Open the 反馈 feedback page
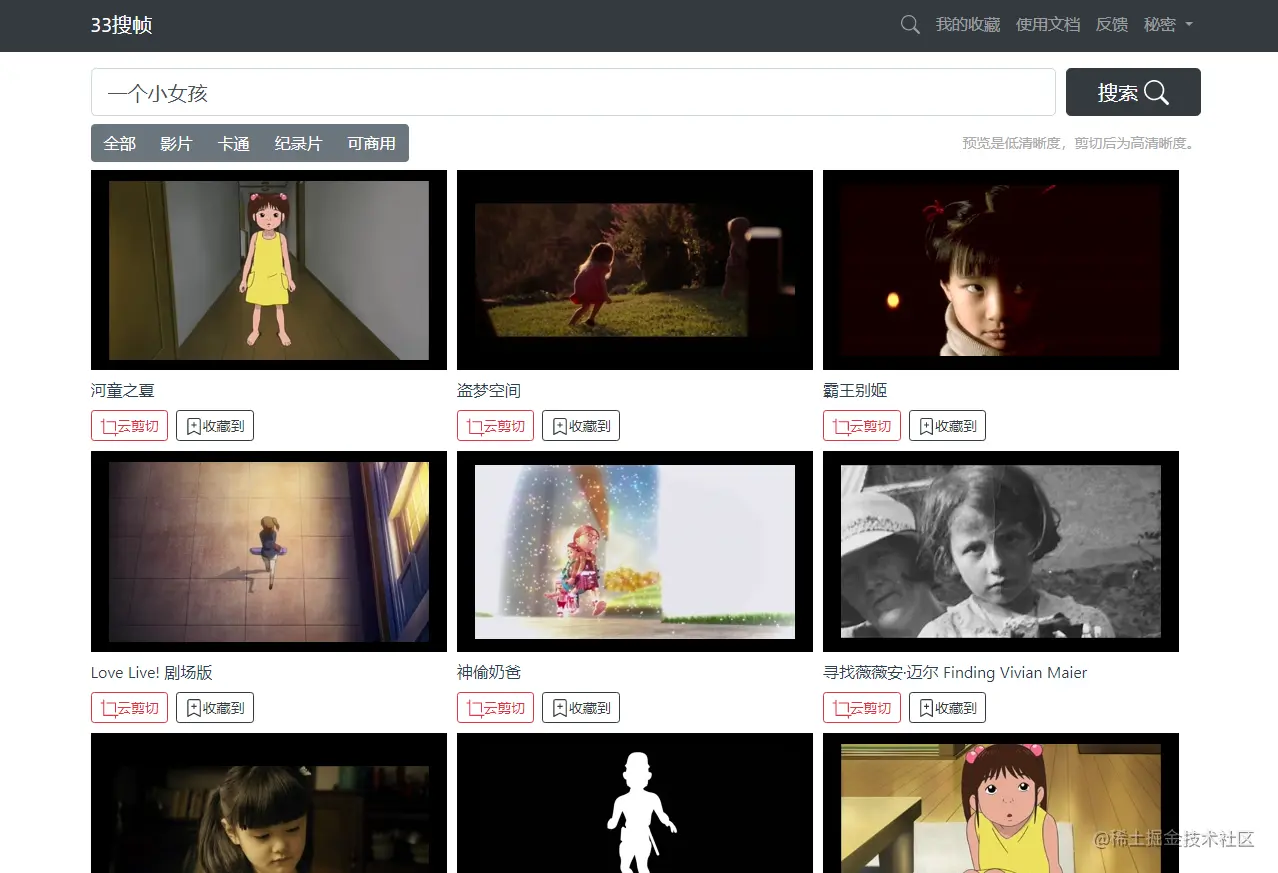Image resolution: width=1278 pixels, height=873 pixels. pos(1112,25)
